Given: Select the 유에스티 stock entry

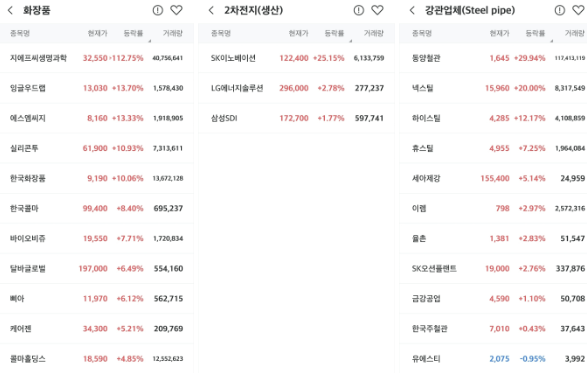Looking at the screenshot, I should 493,359.
